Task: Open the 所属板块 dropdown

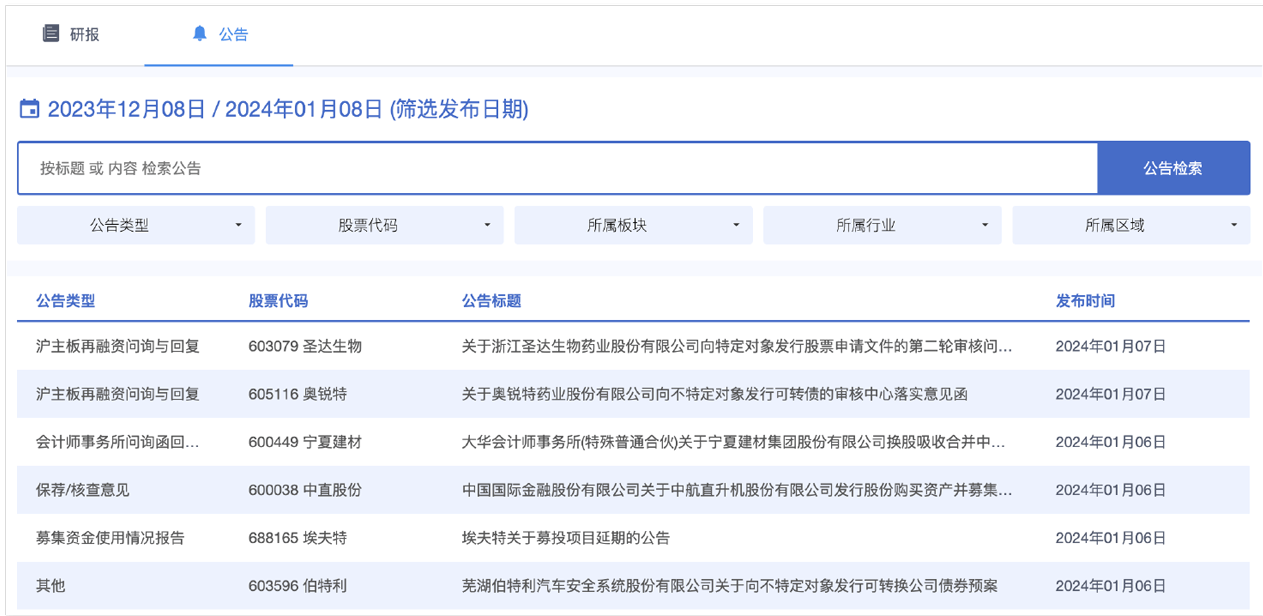Action: click(x=633, y=225)
